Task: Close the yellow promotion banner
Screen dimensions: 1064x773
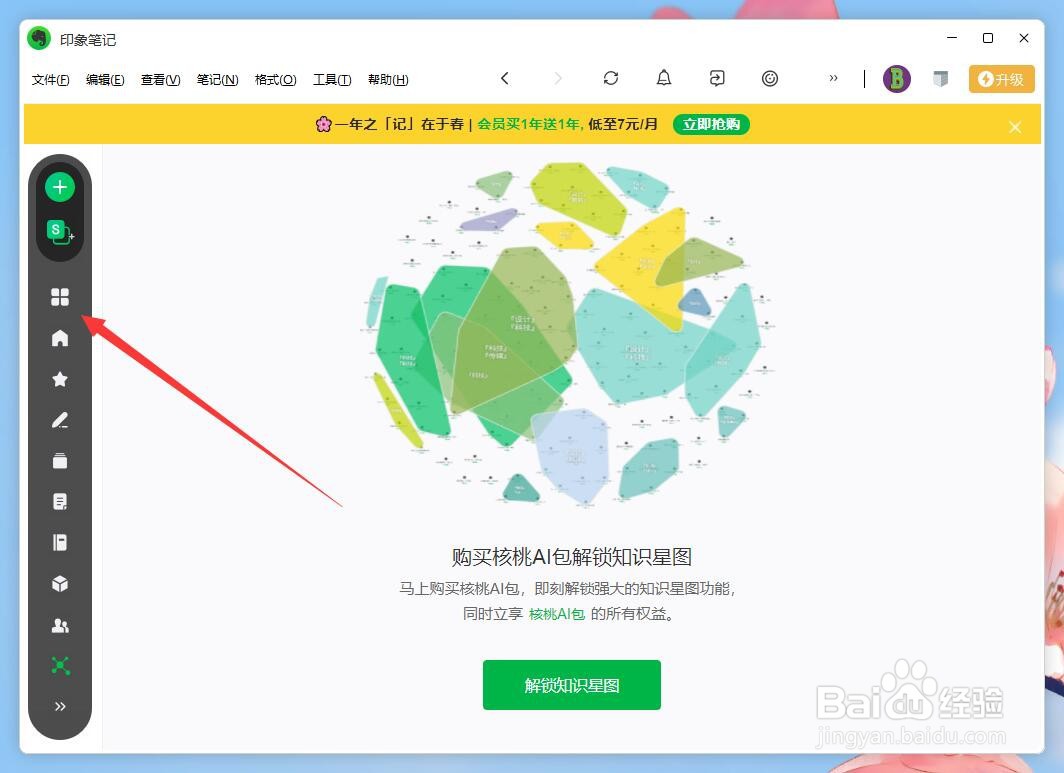Action: (1015, 127)
